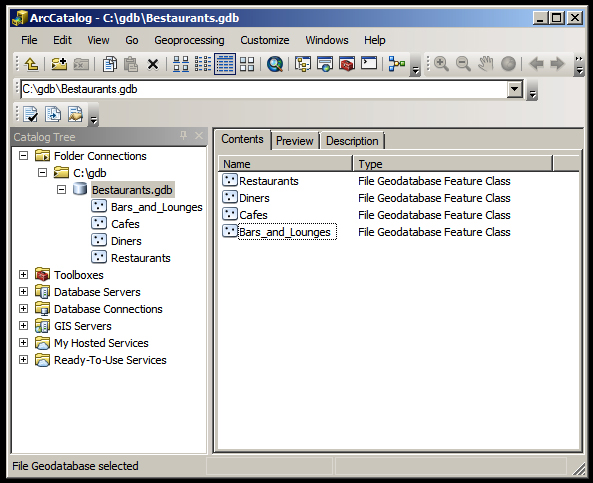Select Cafes in the contents list
Screen dimensions: 593x483
coord(253,215)
